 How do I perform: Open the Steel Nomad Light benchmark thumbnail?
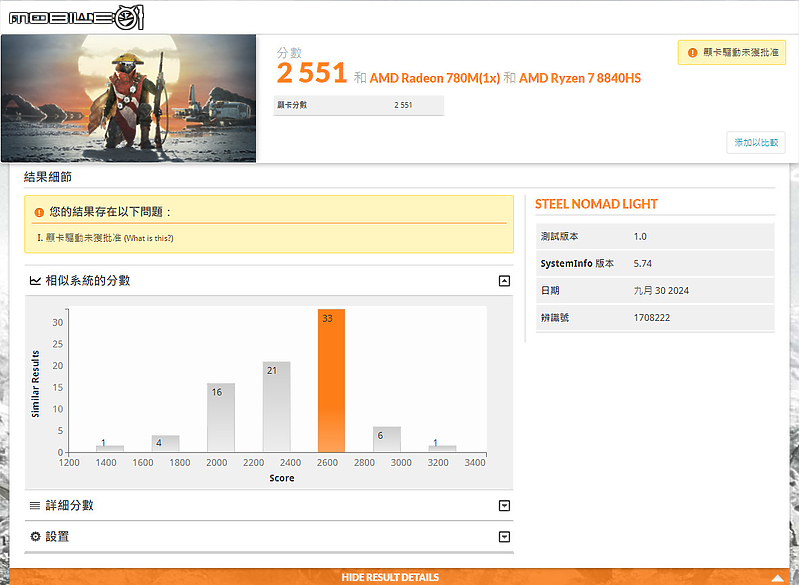[128, 98]
